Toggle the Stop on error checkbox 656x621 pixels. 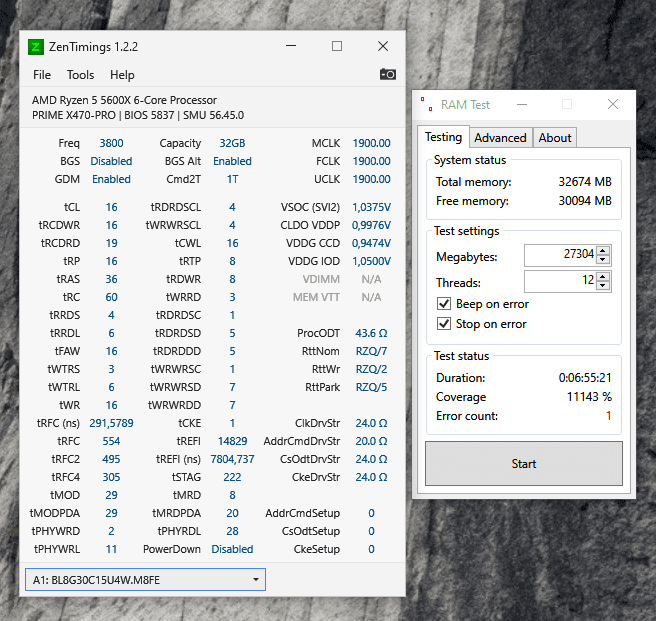[x=444, y=323]
